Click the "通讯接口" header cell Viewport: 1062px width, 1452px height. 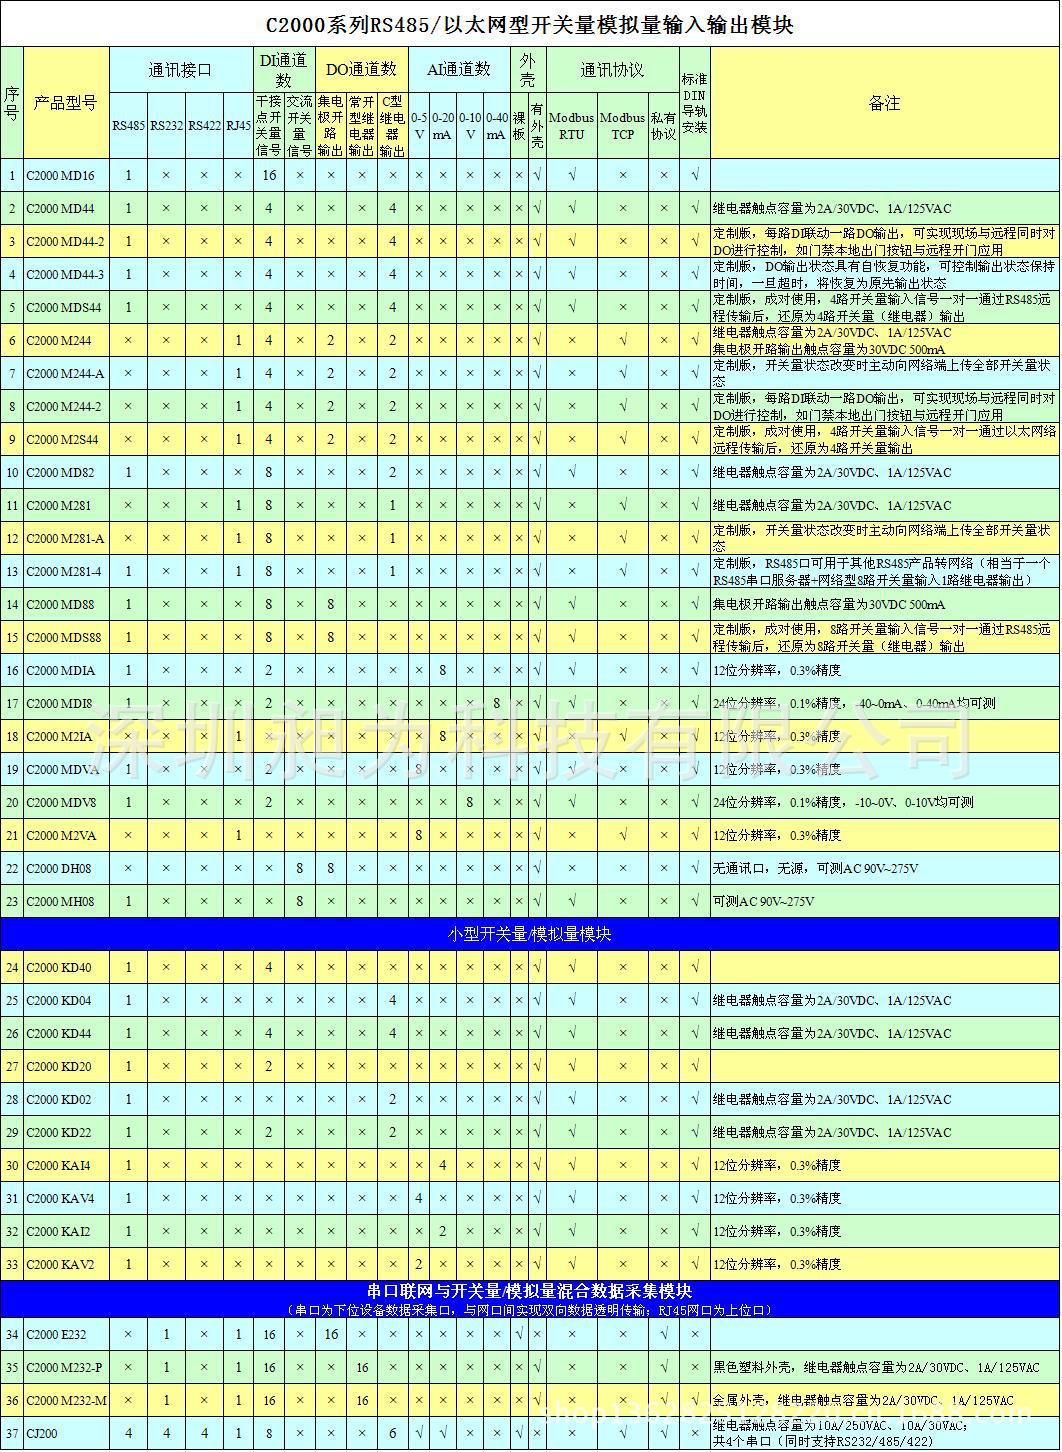tap(180, 70)
